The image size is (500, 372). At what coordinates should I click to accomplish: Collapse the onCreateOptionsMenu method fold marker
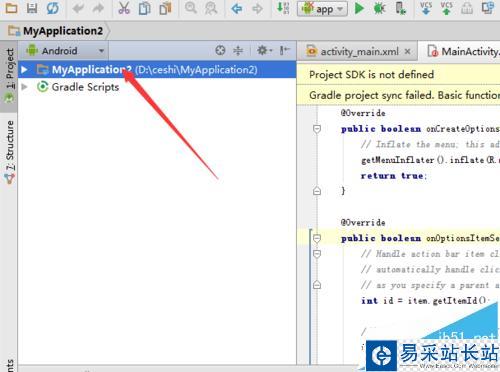point(317,129)
